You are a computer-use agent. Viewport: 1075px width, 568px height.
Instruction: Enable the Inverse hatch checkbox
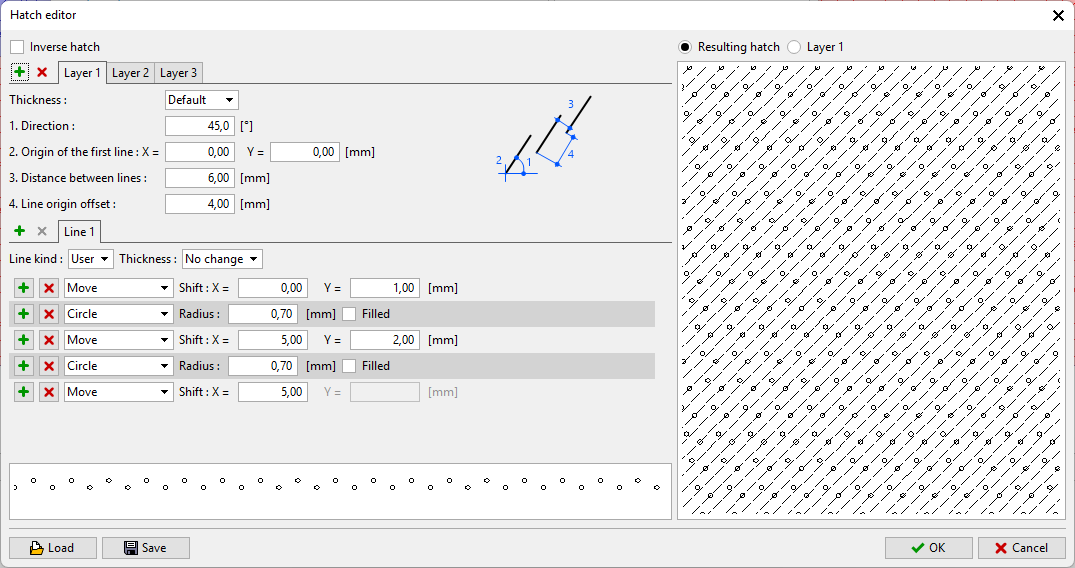tap(17, 47)
